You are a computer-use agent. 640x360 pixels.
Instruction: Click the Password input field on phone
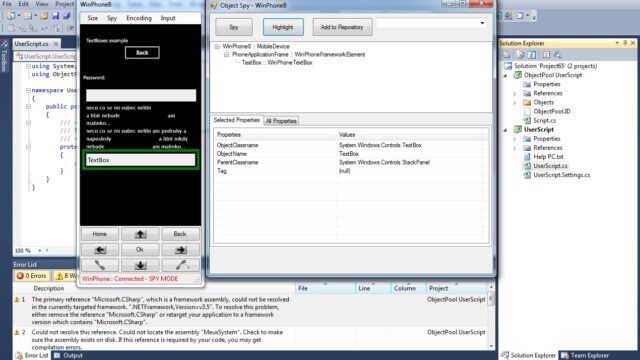[x=141, y=95]
